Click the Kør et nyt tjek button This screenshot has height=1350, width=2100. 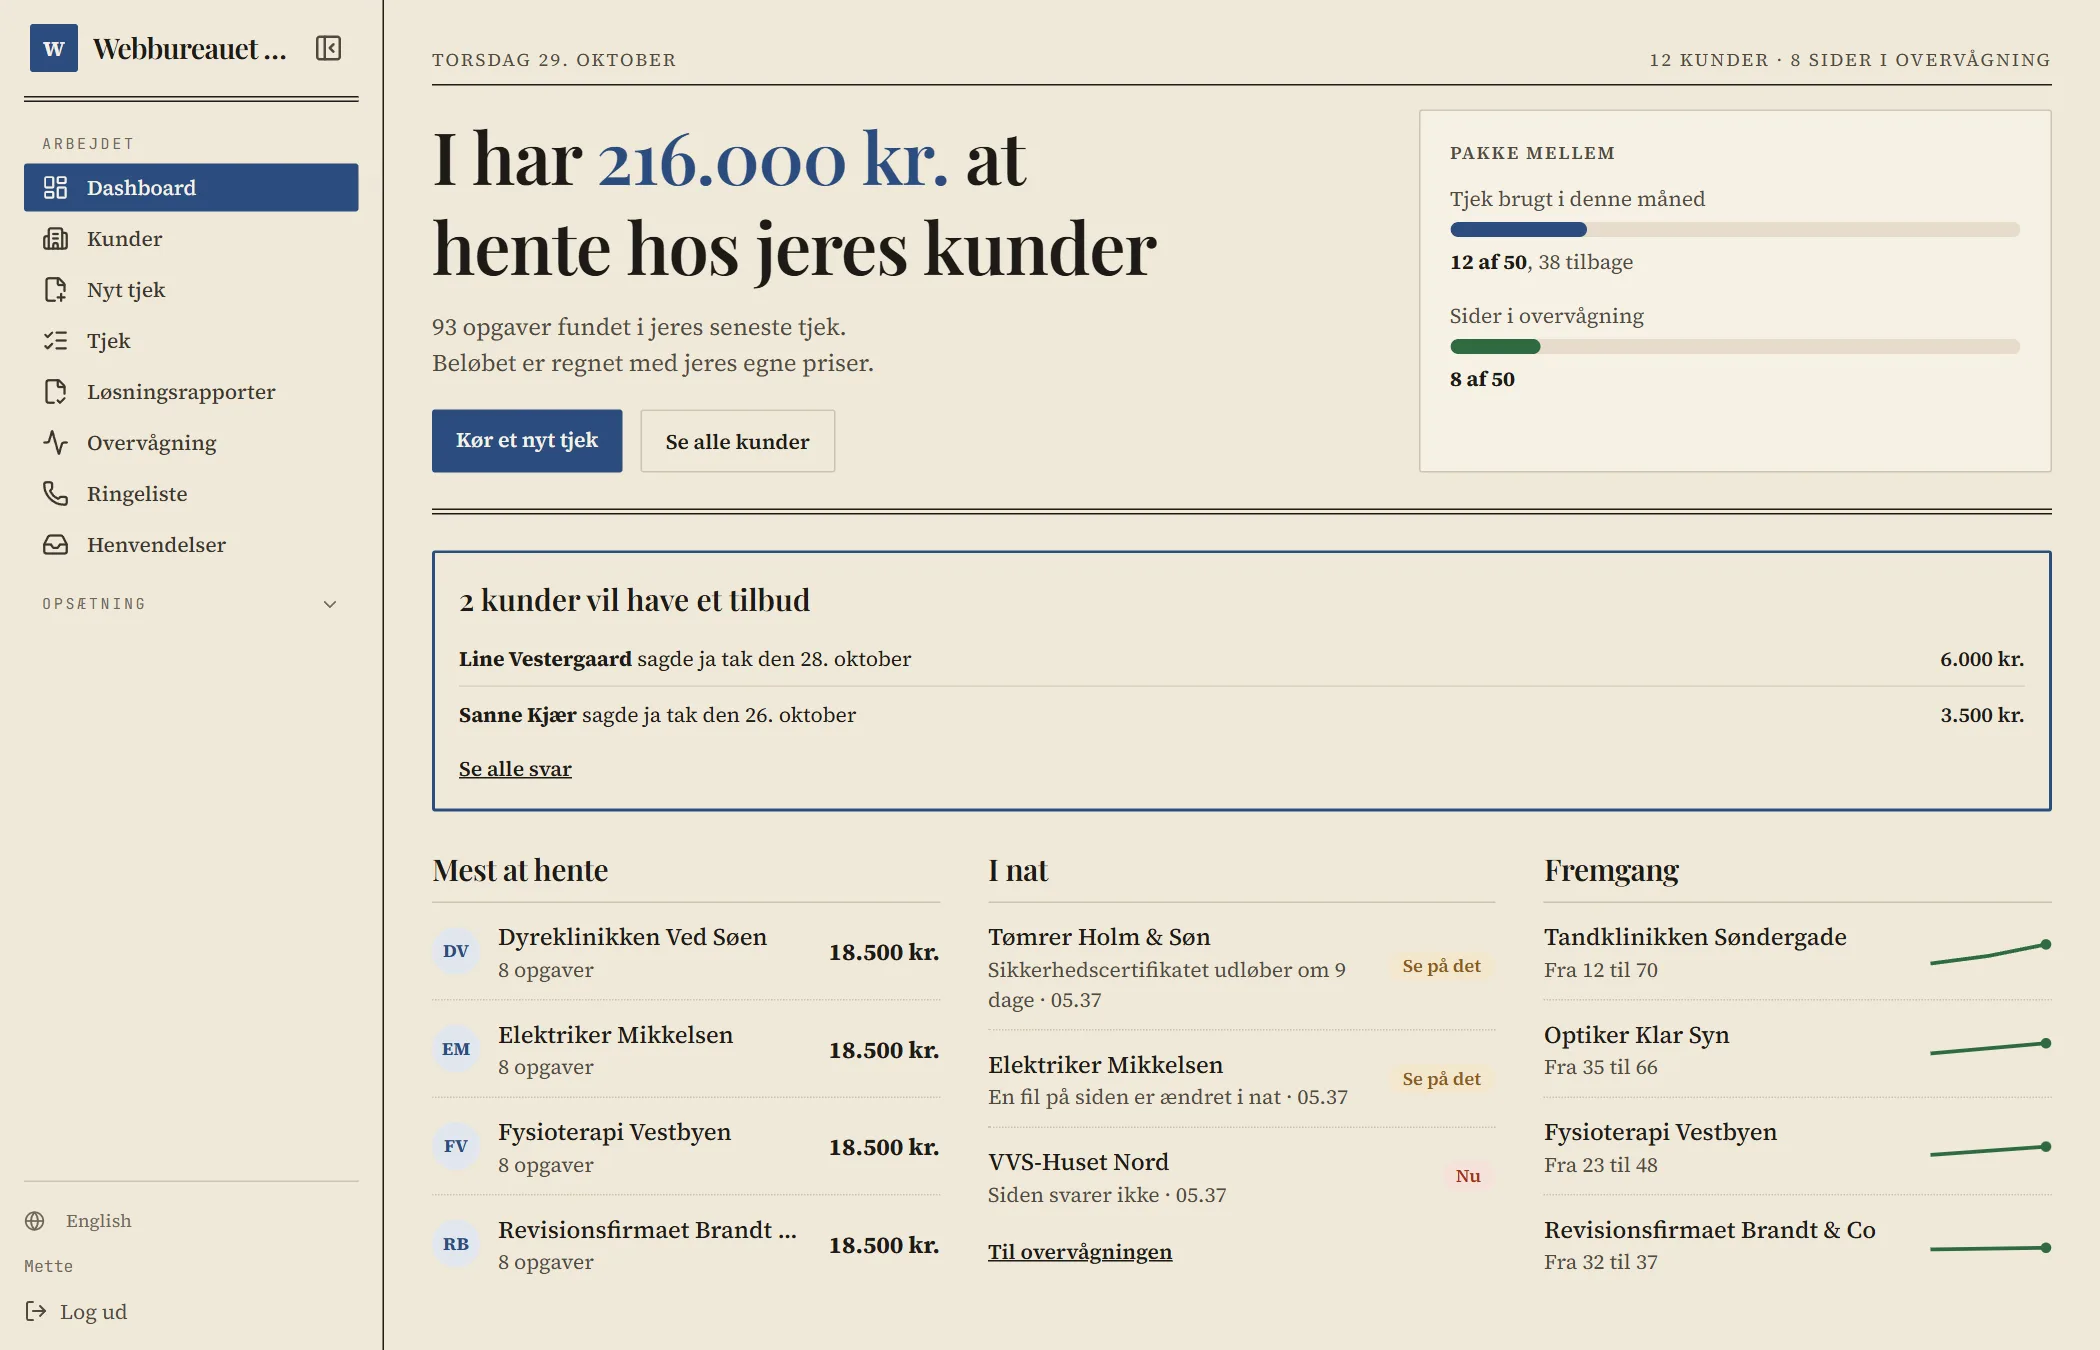(527, 440)
